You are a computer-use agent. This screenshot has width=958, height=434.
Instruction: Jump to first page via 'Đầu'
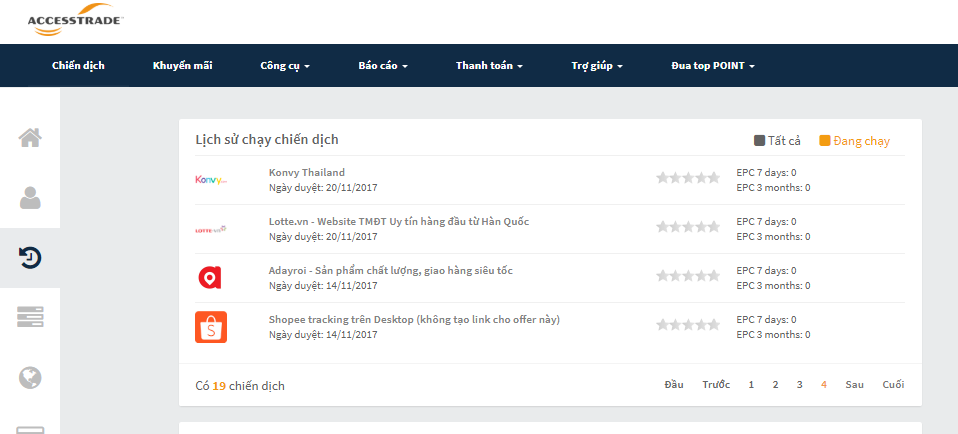[x=674, y=384]
